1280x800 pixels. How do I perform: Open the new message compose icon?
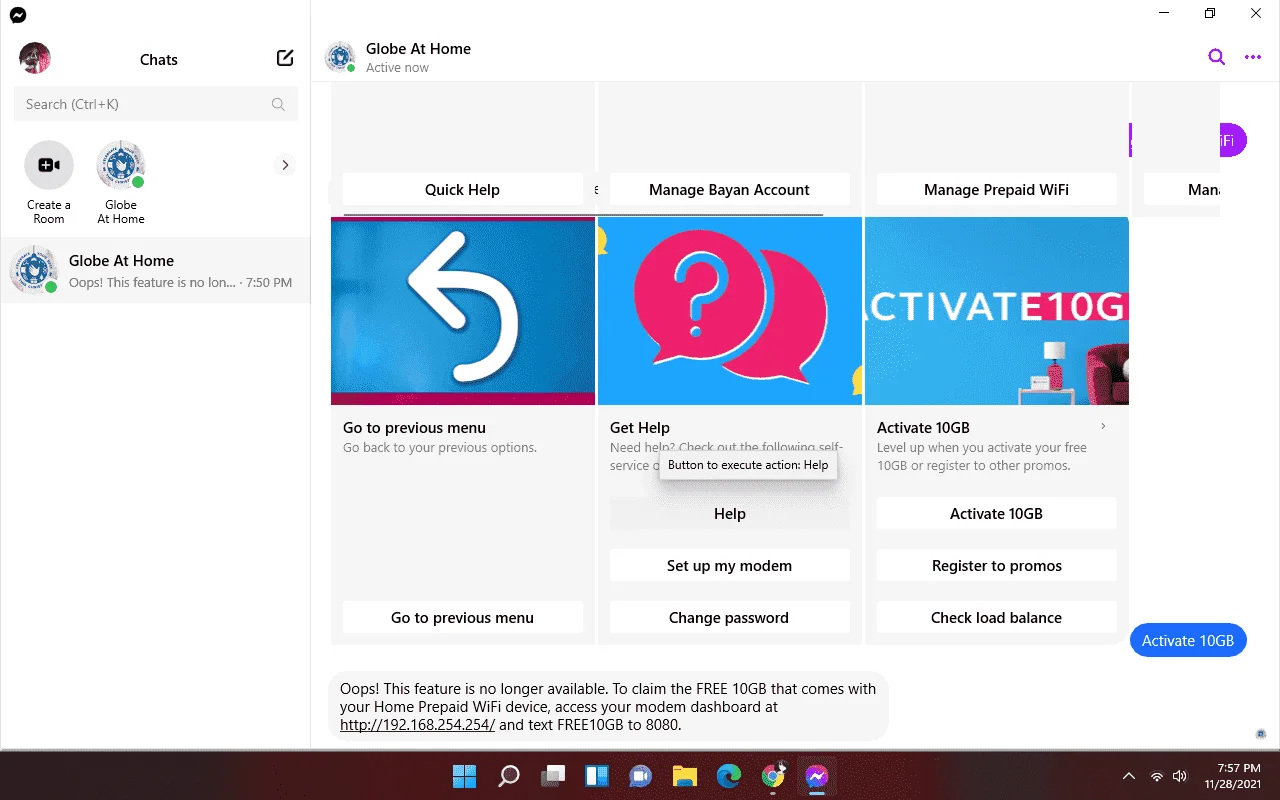(x=285, y=58)
